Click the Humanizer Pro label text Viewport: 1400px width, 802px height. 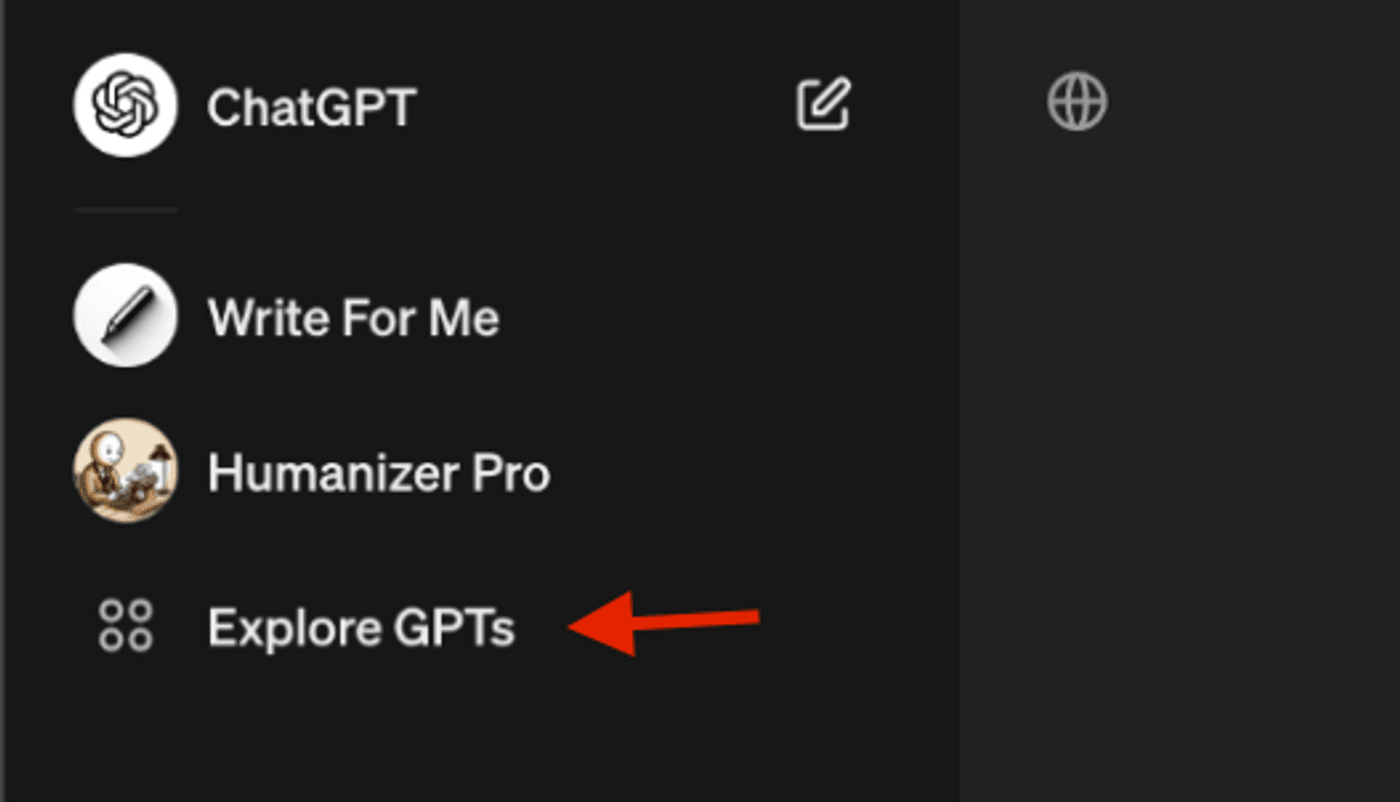tap(378, 472)
